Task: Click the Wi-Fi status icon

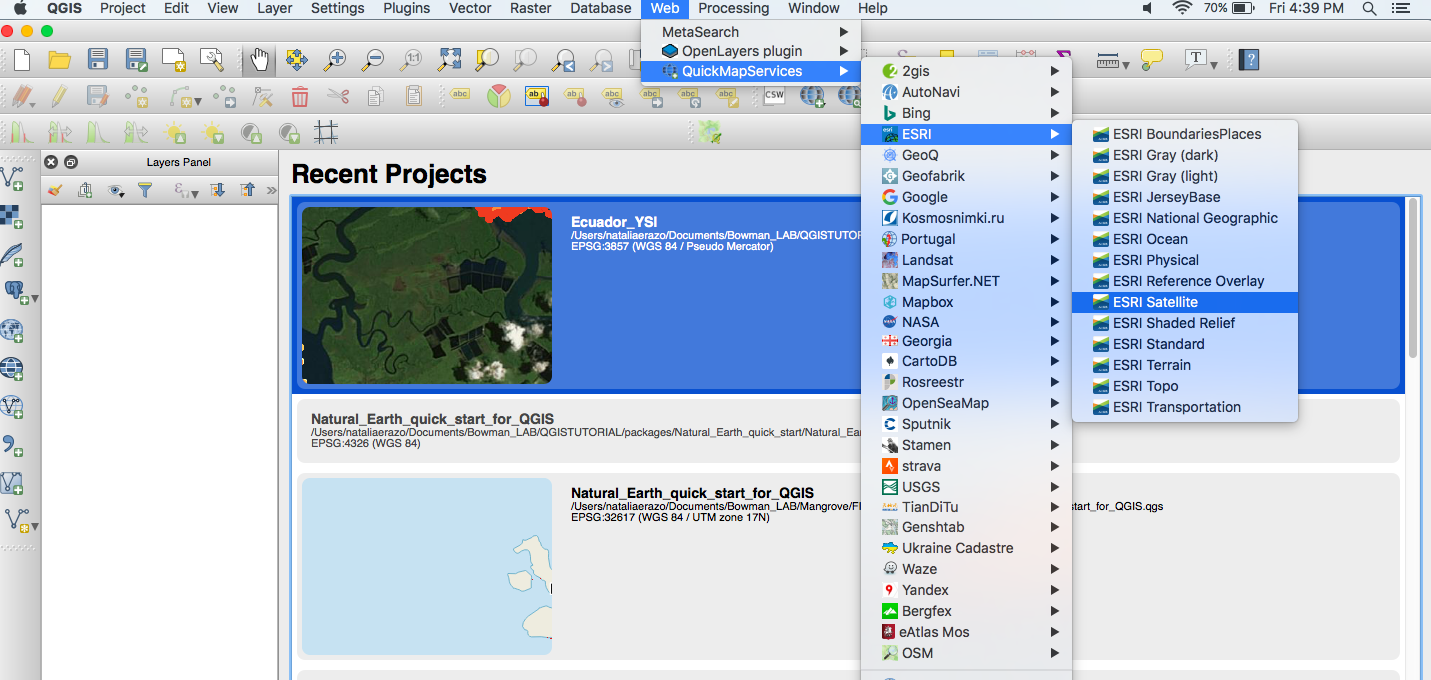Action: point(1182,8)
